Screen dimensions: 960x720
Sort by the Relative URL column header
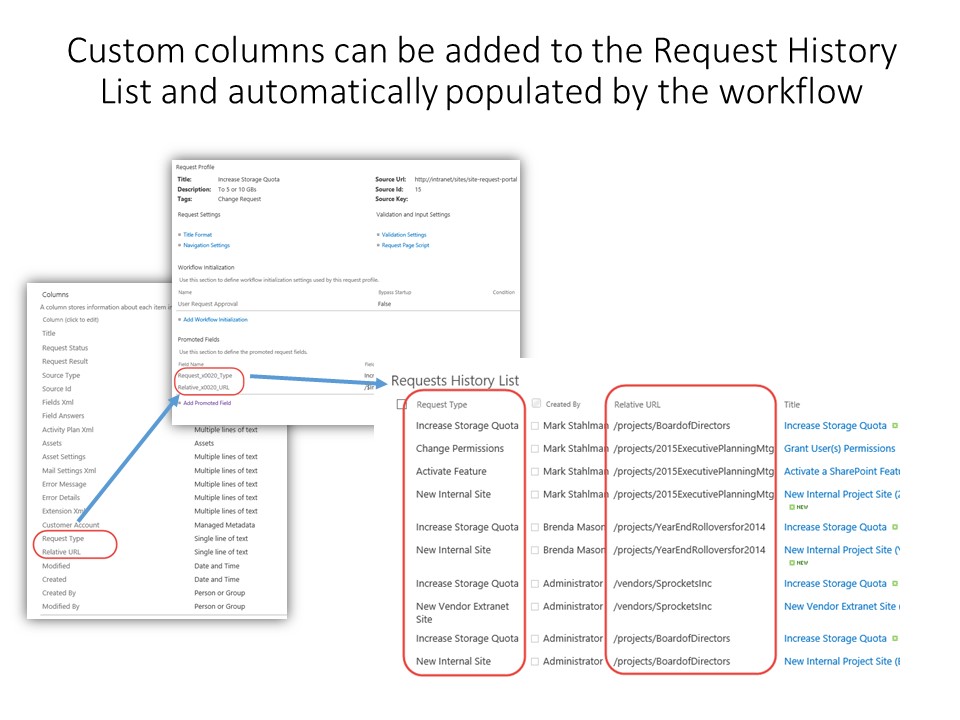(637, 405)
